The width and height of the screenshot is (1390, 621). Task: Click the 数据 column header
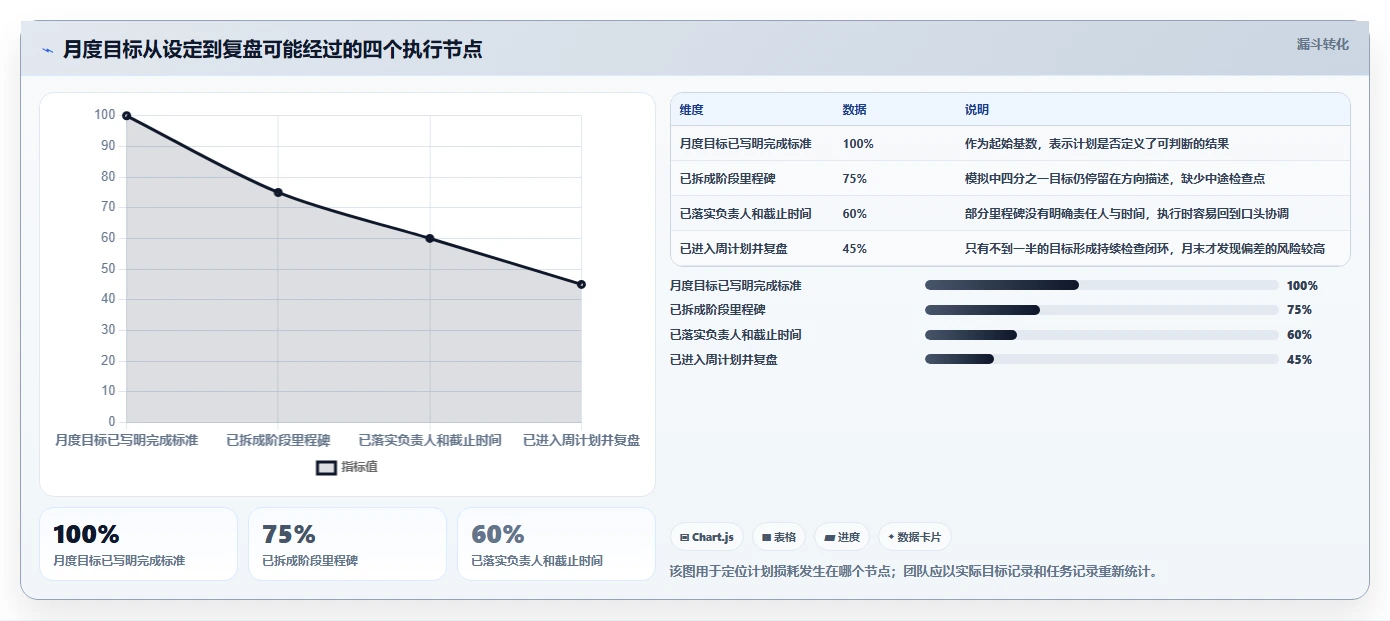(x=855, y=110)
